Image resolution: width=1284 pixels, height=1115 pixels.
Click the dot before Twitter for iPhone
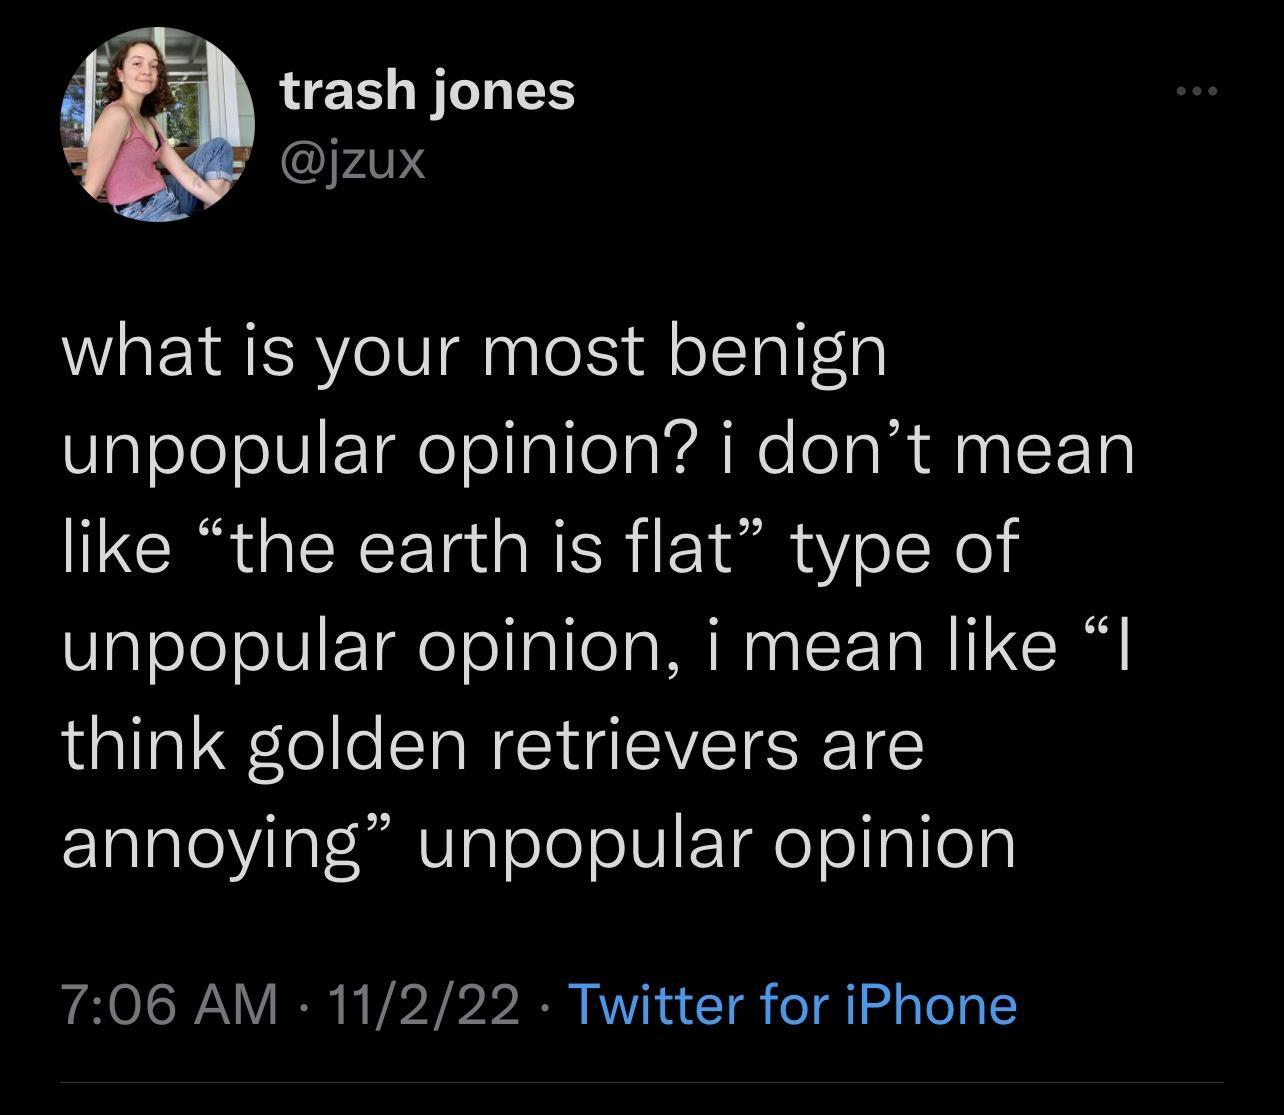coord(543,1010)
